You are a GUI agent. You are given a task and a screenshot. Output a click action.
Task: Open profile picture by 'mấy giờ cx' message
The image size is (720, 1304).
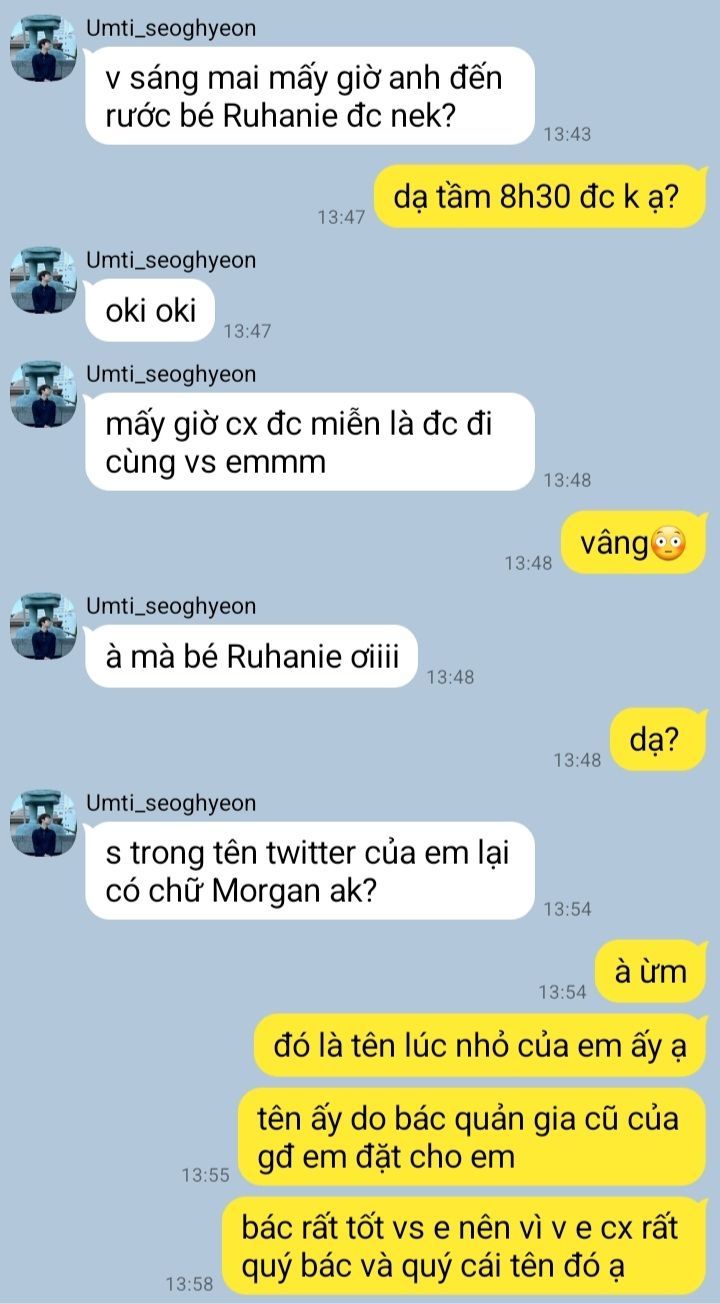43,394
